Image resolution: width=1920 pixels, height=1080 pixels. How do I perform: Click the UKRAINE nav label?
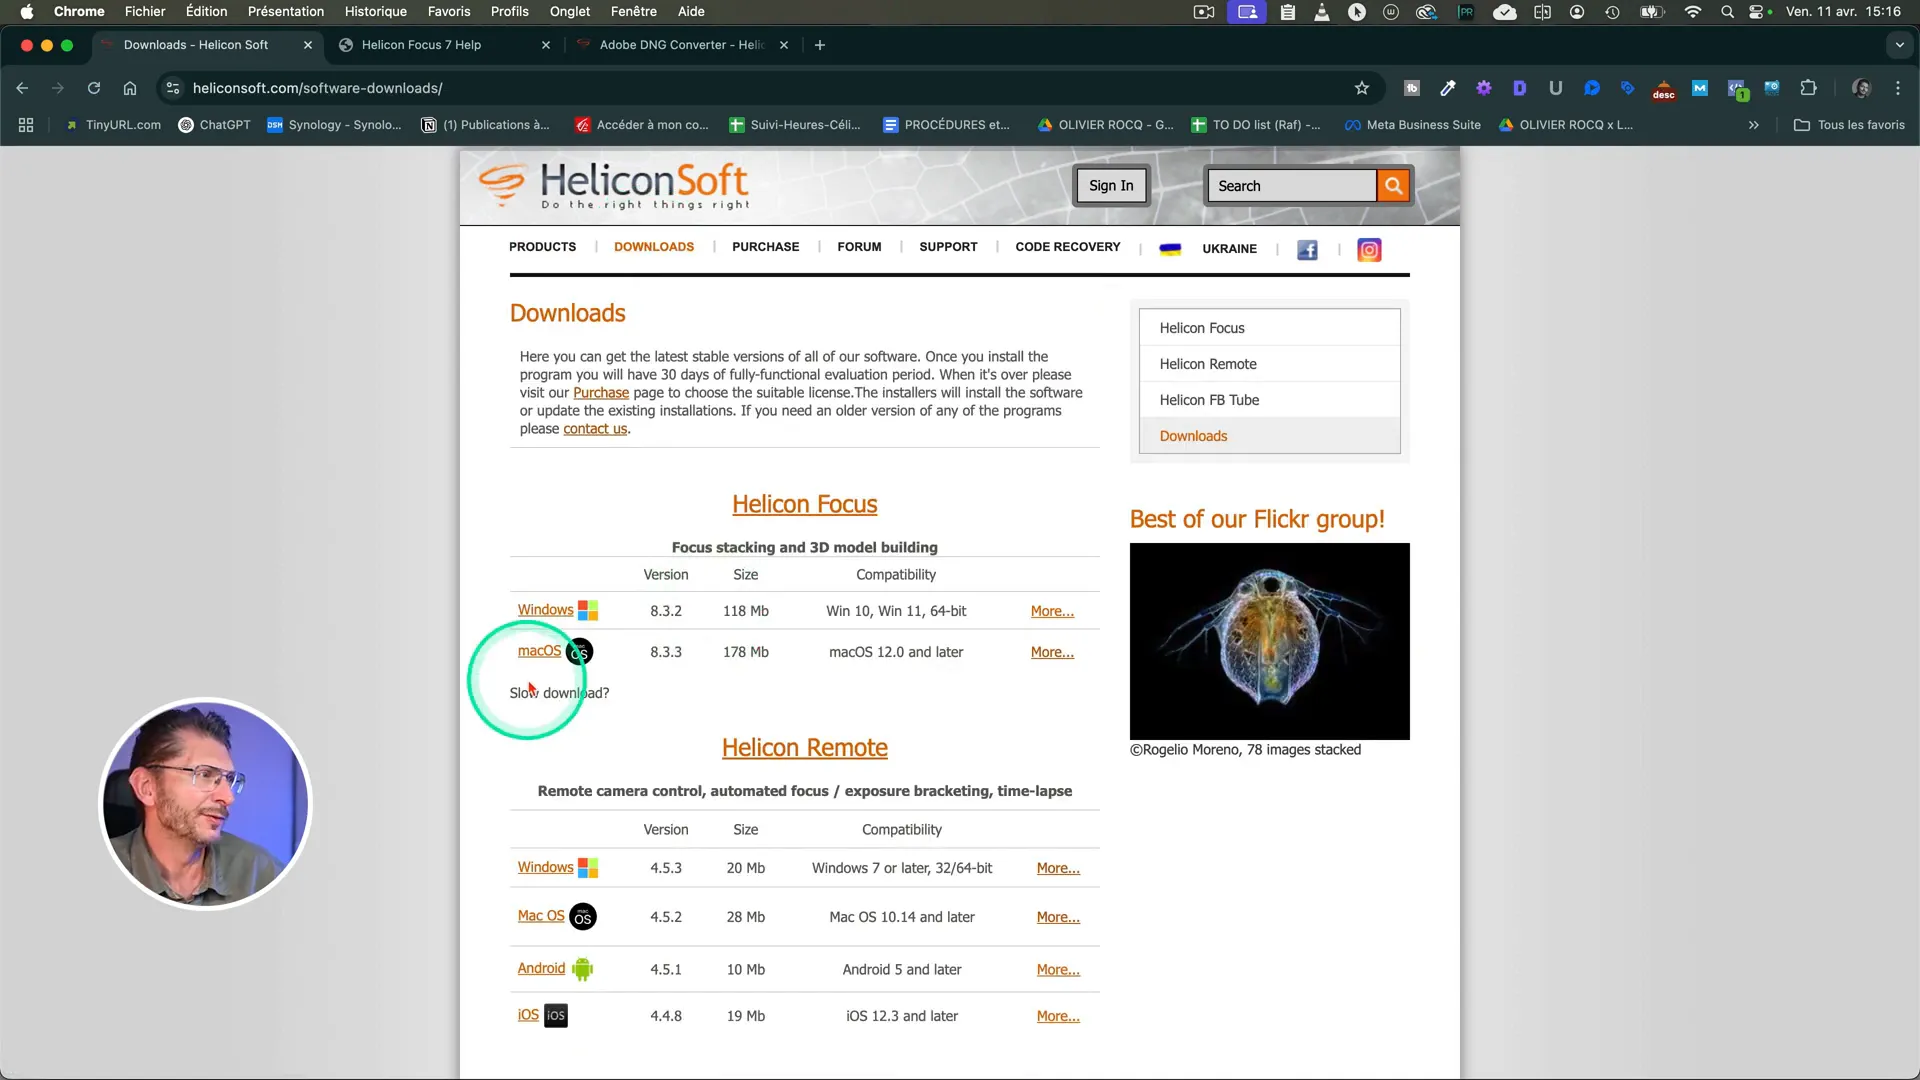pos(1229,249)
